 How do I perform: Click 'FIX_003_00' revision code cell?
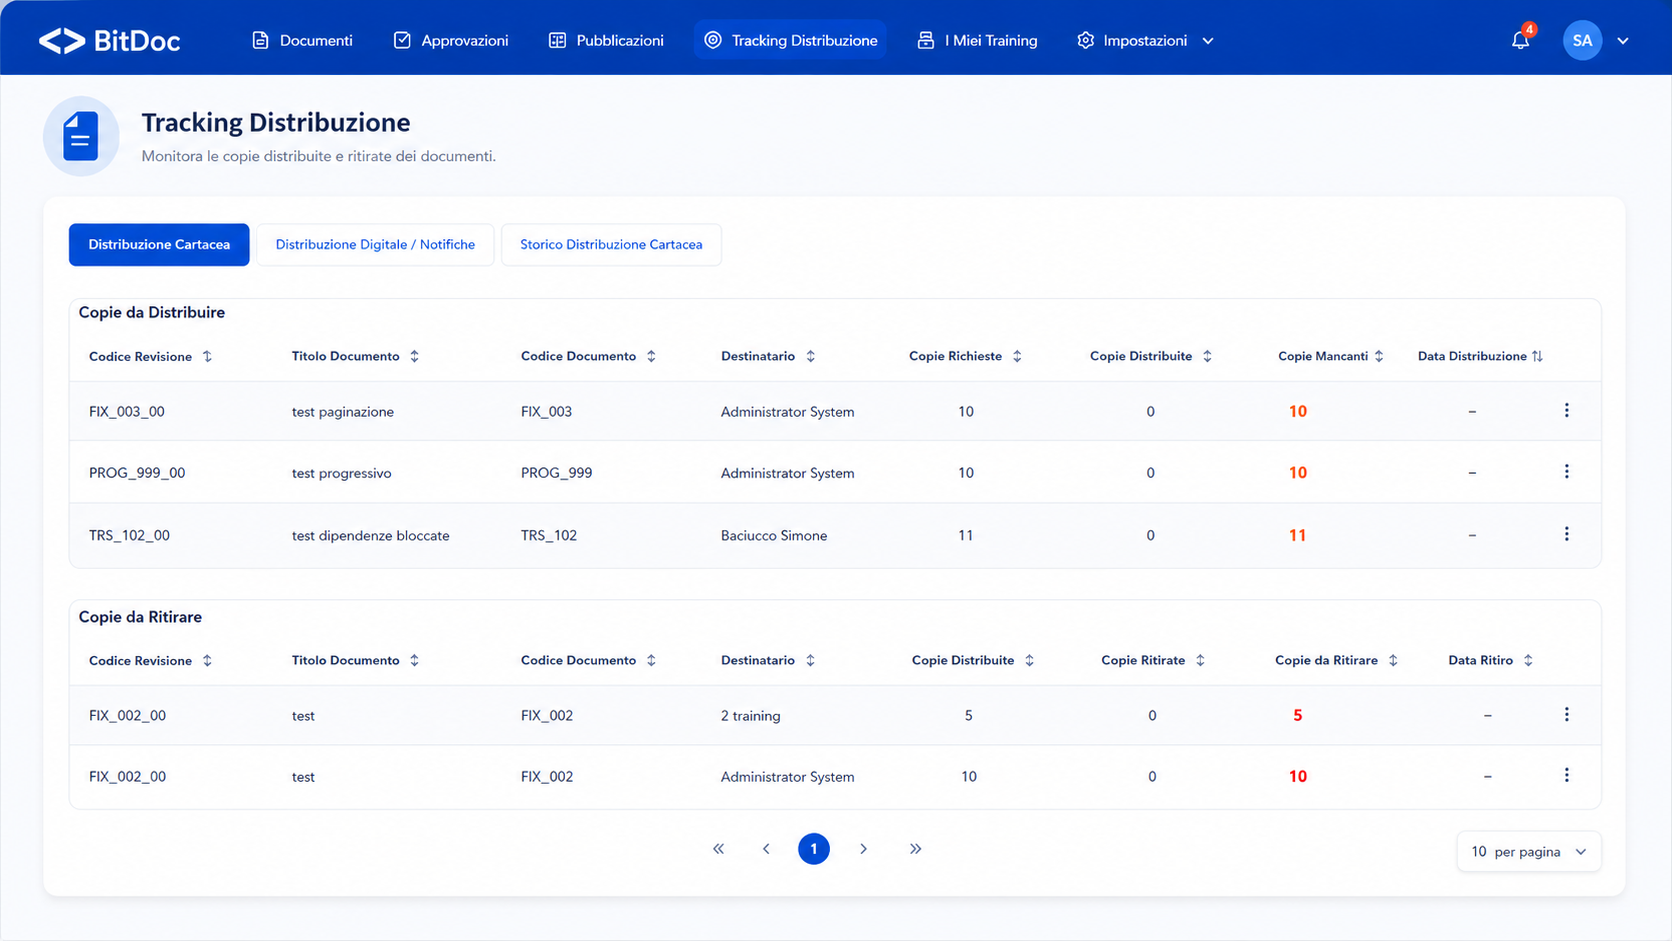127,412
